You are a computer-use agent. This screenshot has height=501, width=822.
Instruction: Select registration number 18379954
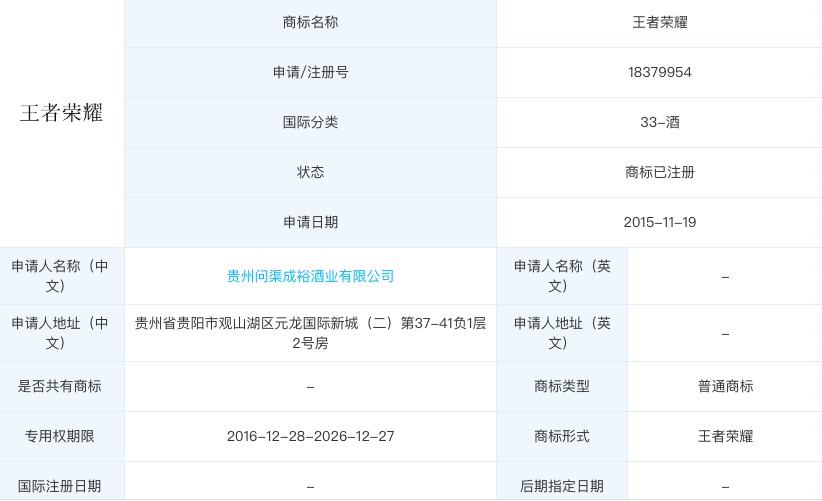coord(659,72)
